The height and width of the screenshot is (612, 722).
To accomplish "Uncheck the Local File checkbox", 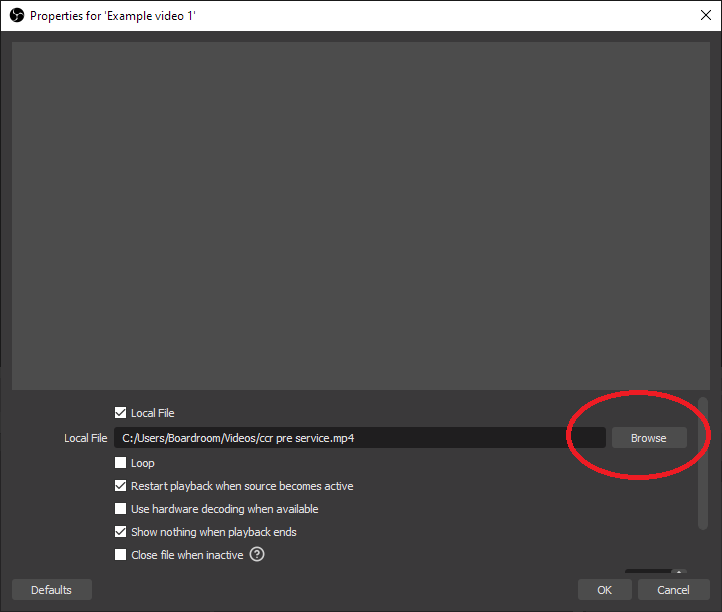I will [x=120, y=413].
